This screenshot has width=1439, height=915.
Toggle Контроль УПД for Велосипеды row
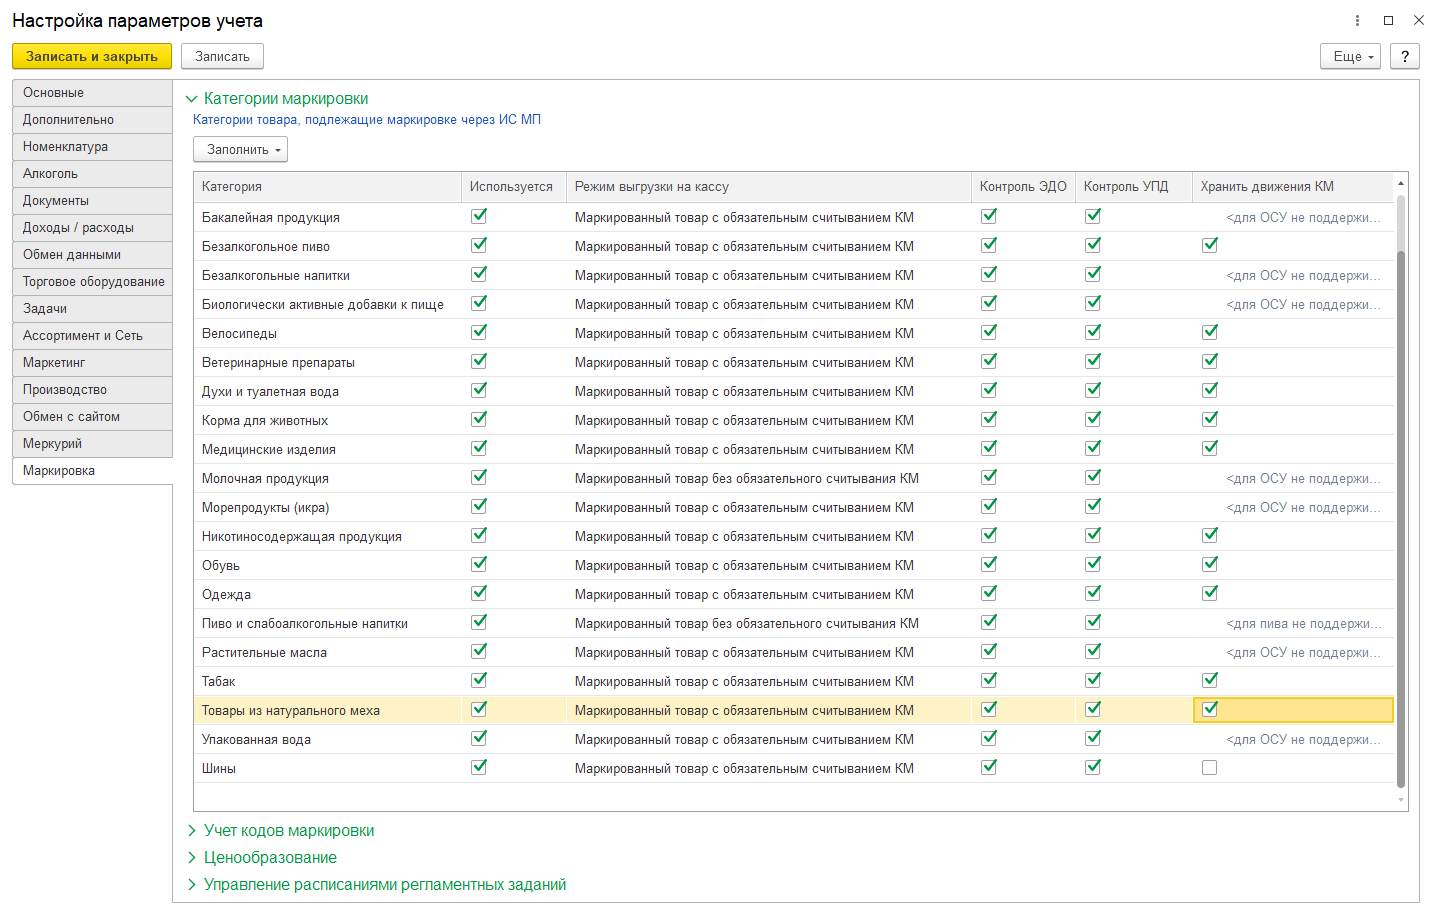[x=1093, y=333]
